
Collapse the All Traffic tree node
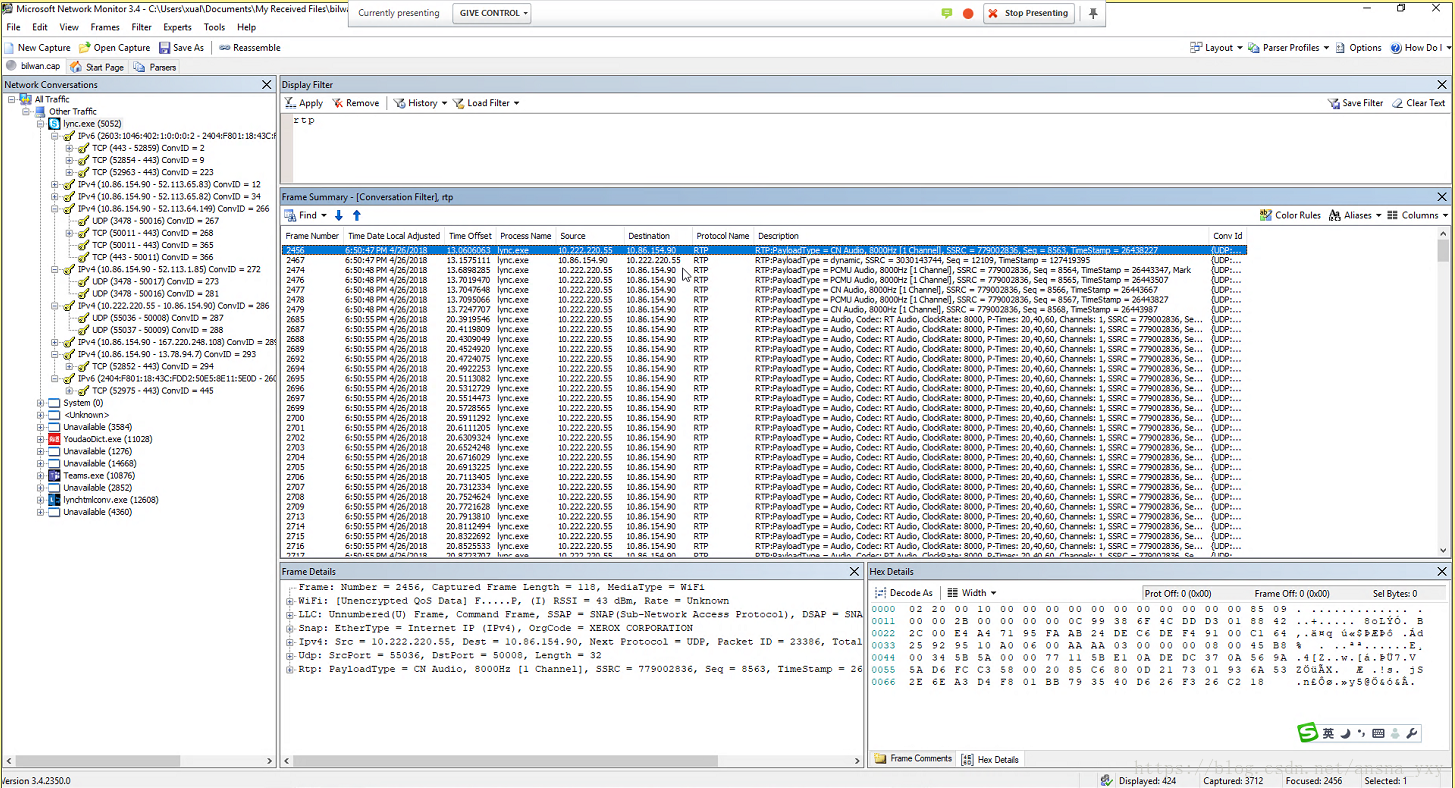(x=11, y=99)
